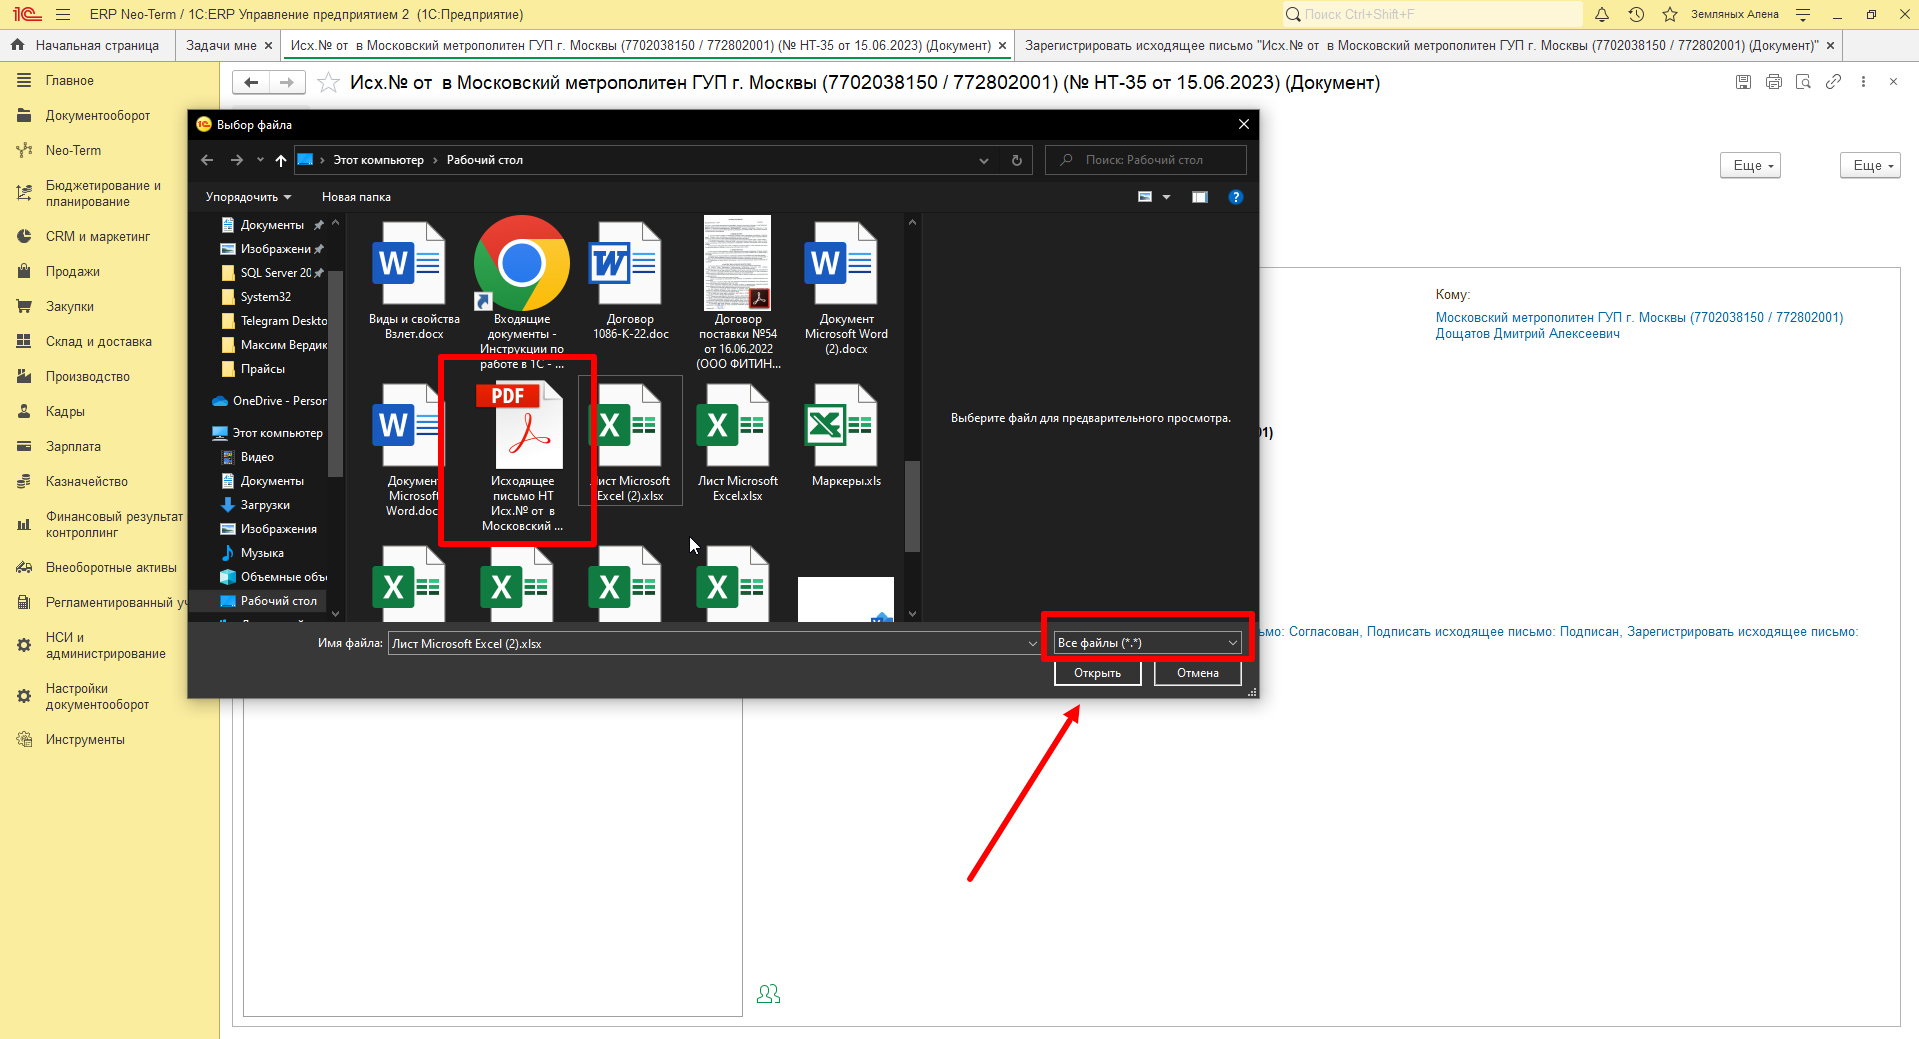Open the view mode options arrow
The width and height of the screenshot is (1919, 1039).
(1166, 197)
